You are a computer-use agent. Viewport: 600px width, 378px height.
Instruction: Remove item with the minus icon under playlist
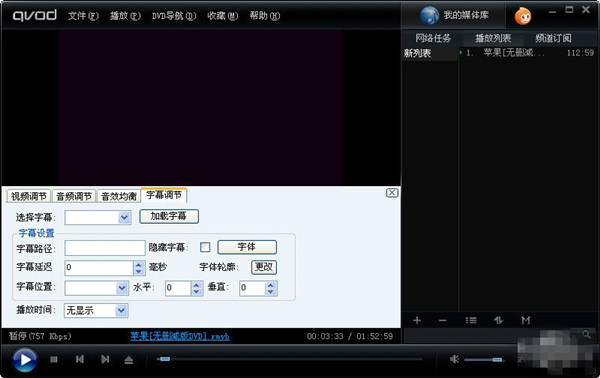tap(442, 320)
